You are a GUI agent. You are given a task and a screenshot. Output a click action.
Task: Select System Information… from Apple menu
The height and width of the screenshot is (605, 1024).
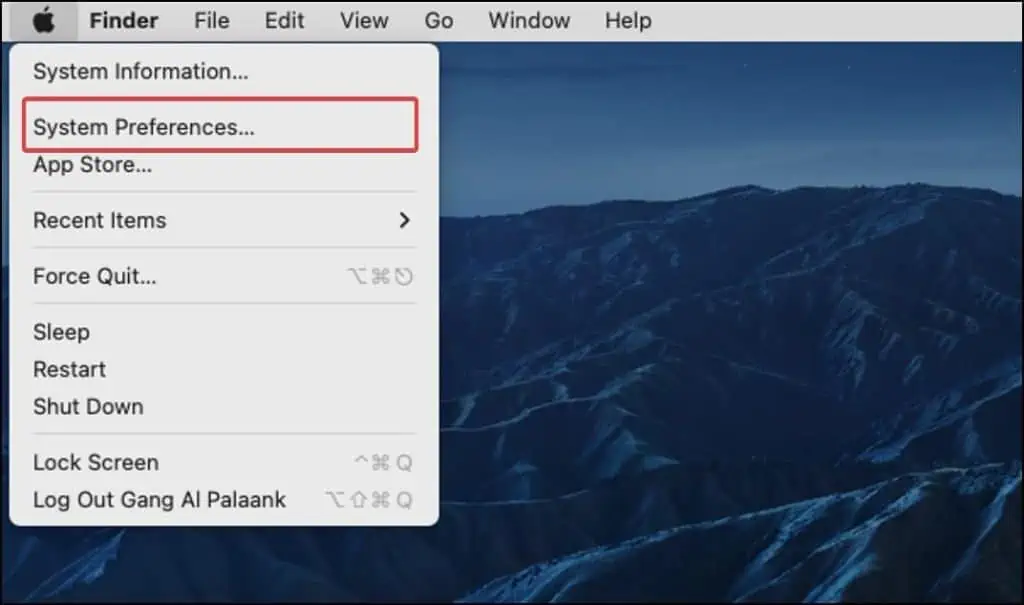tap(141, 72)
